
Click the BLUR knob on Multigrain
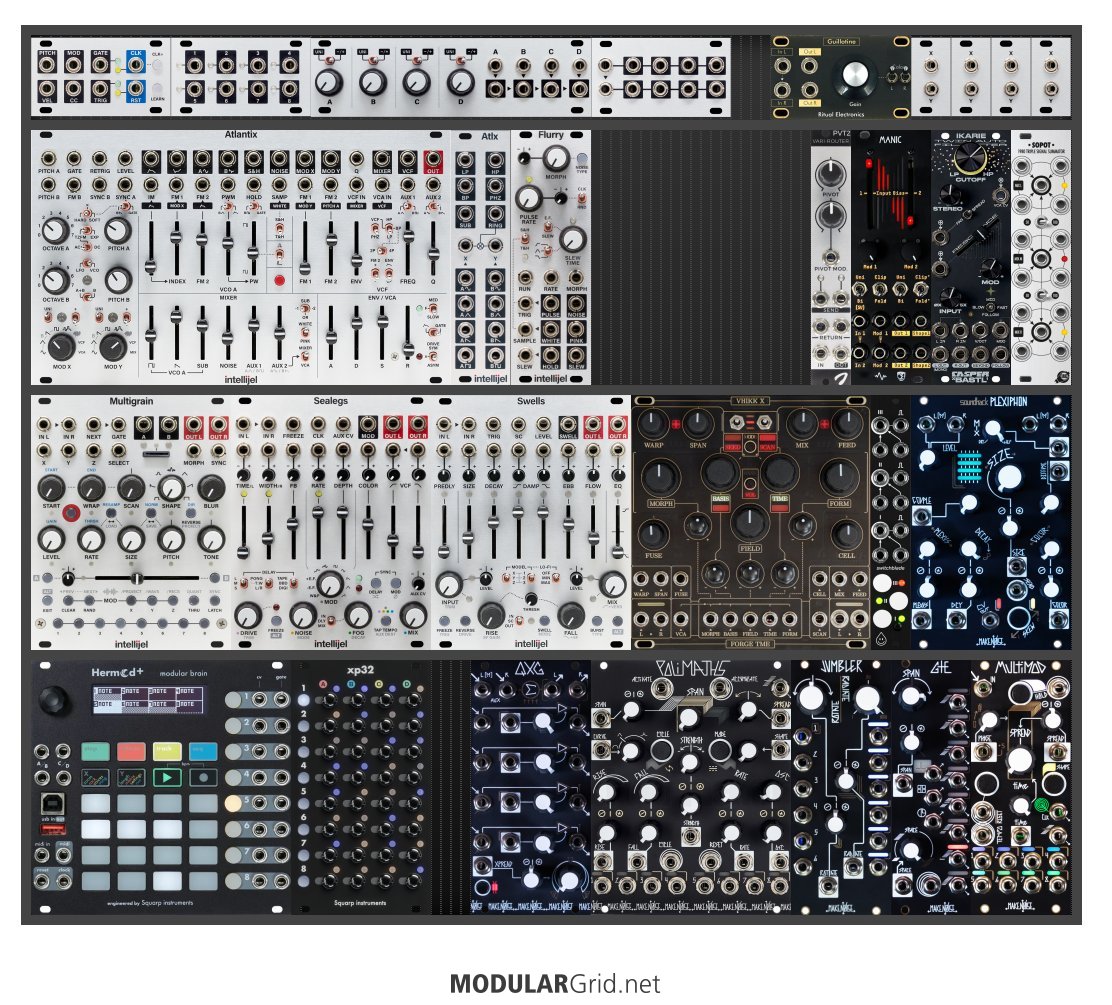click(x=211, y=488)
